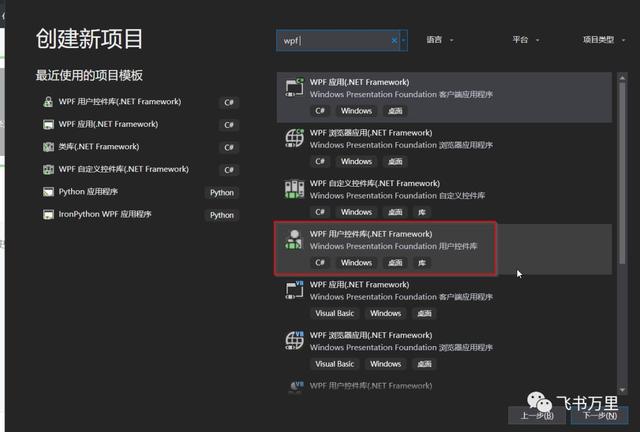Click the 下一步(N) button
Image resolution: width=640 pixels, height=432 pixels.
pos(600,416)
